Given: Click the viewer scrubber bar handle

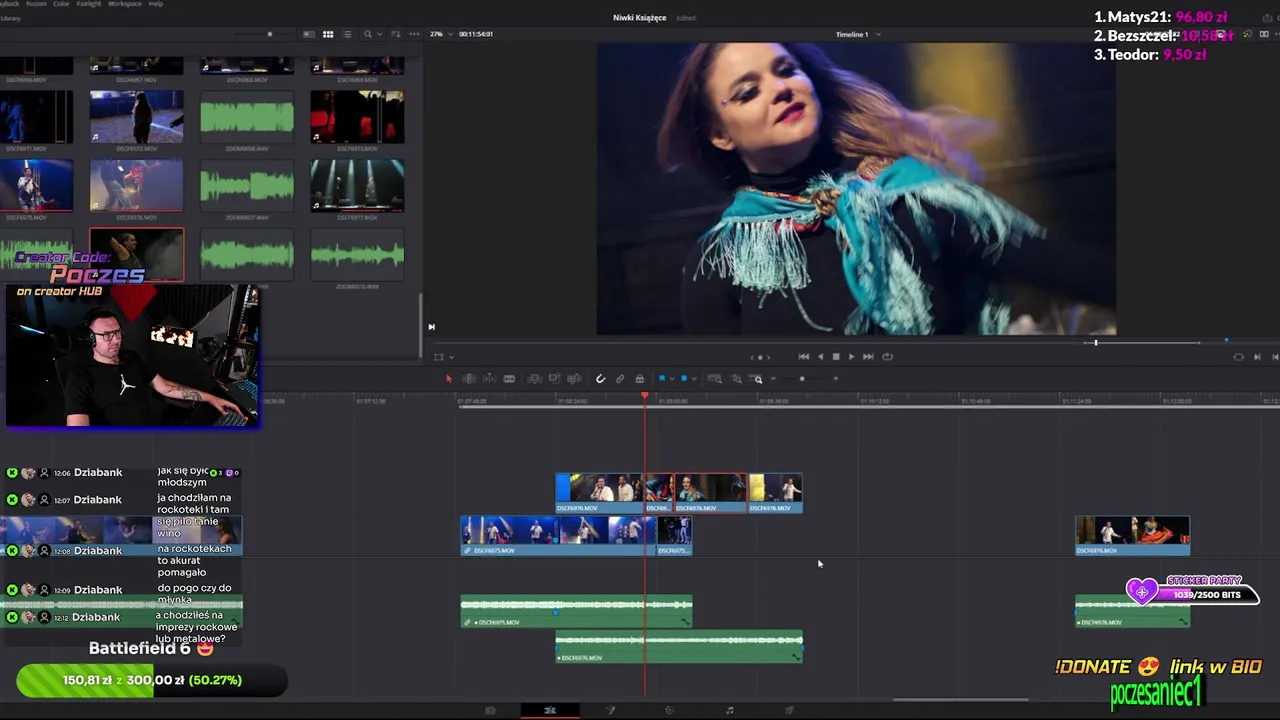Looking at the screenshot, I should tap(1096, 343).
